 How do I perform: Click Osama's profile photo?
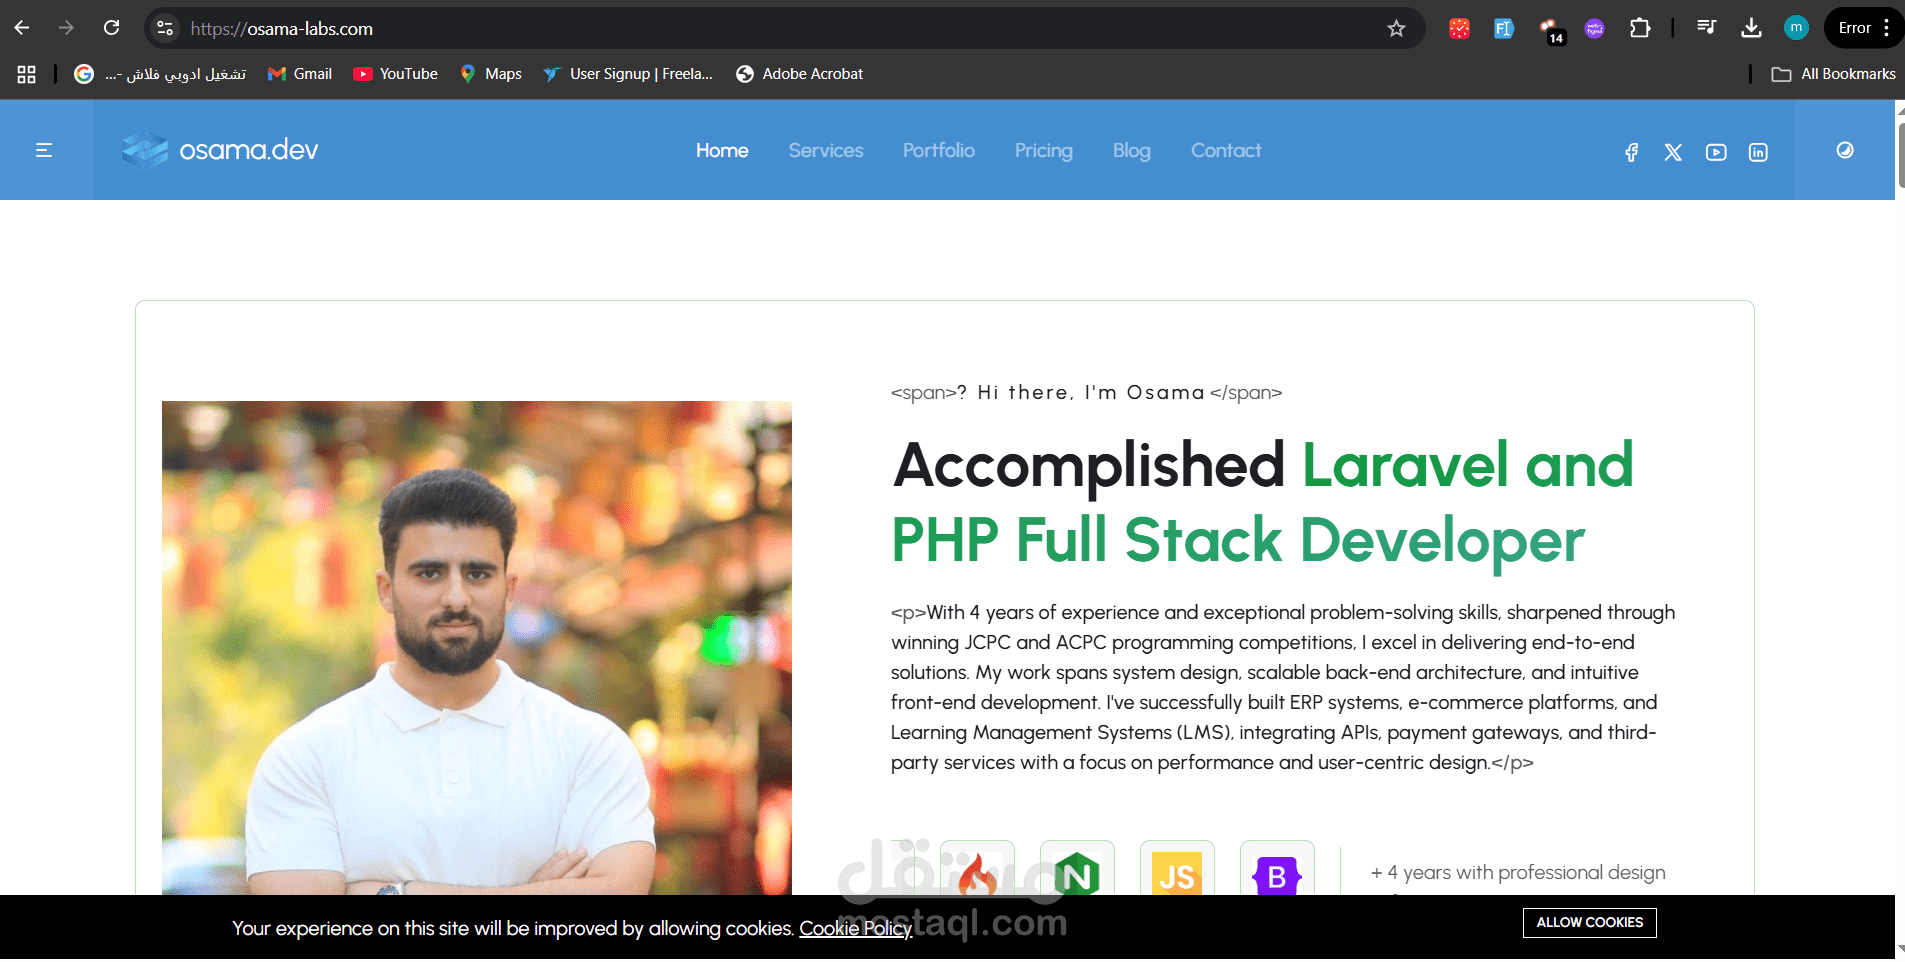[477, 648]
